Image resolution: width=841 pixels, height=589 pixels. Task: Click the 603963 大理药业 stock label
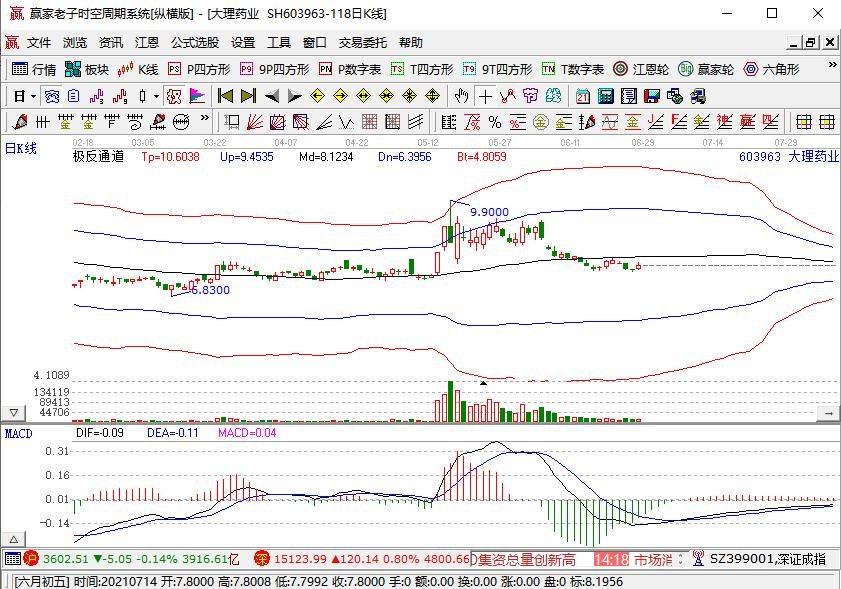click(x=788, y=157)
